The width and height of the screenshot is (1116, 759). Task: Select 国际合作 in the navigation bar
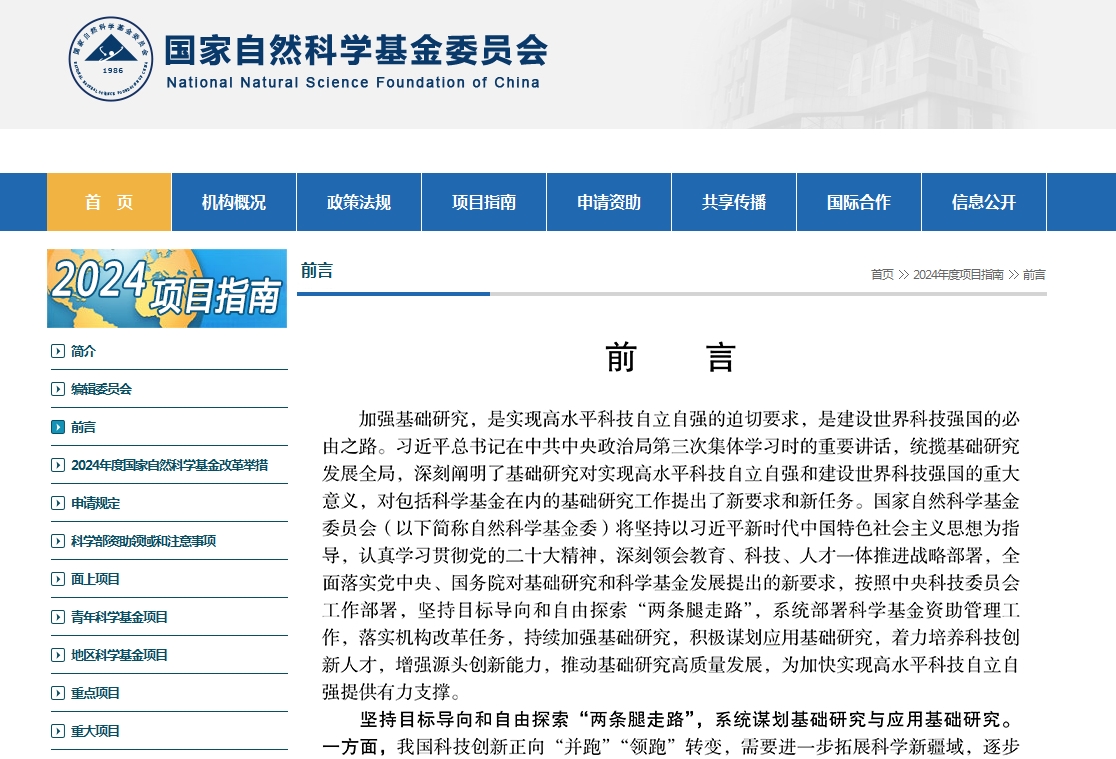(858, 202)
